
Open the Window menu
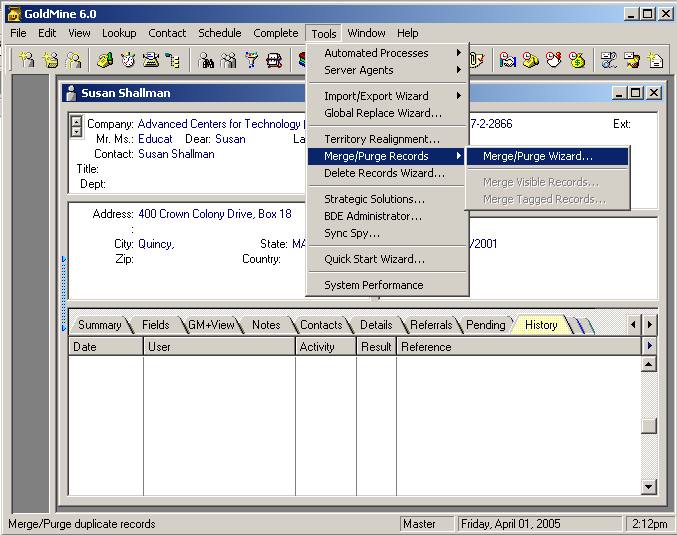pos(367,33)
